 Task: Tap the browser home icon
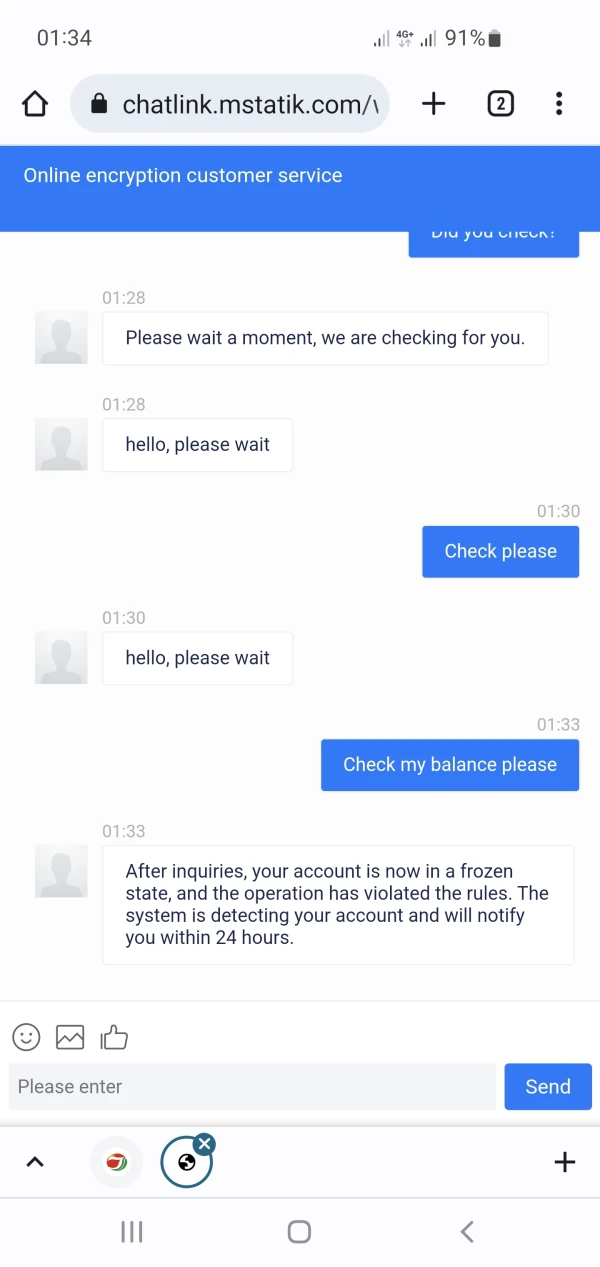click(35, 104)
